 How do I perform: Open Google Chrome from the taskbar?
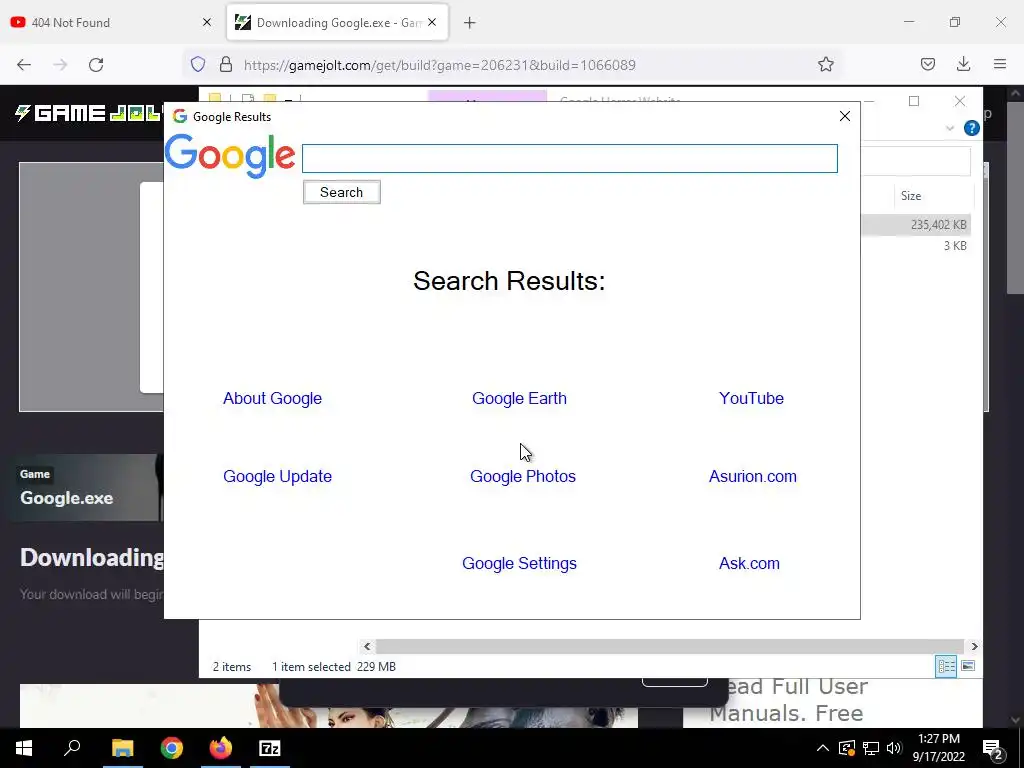[172, 748]
